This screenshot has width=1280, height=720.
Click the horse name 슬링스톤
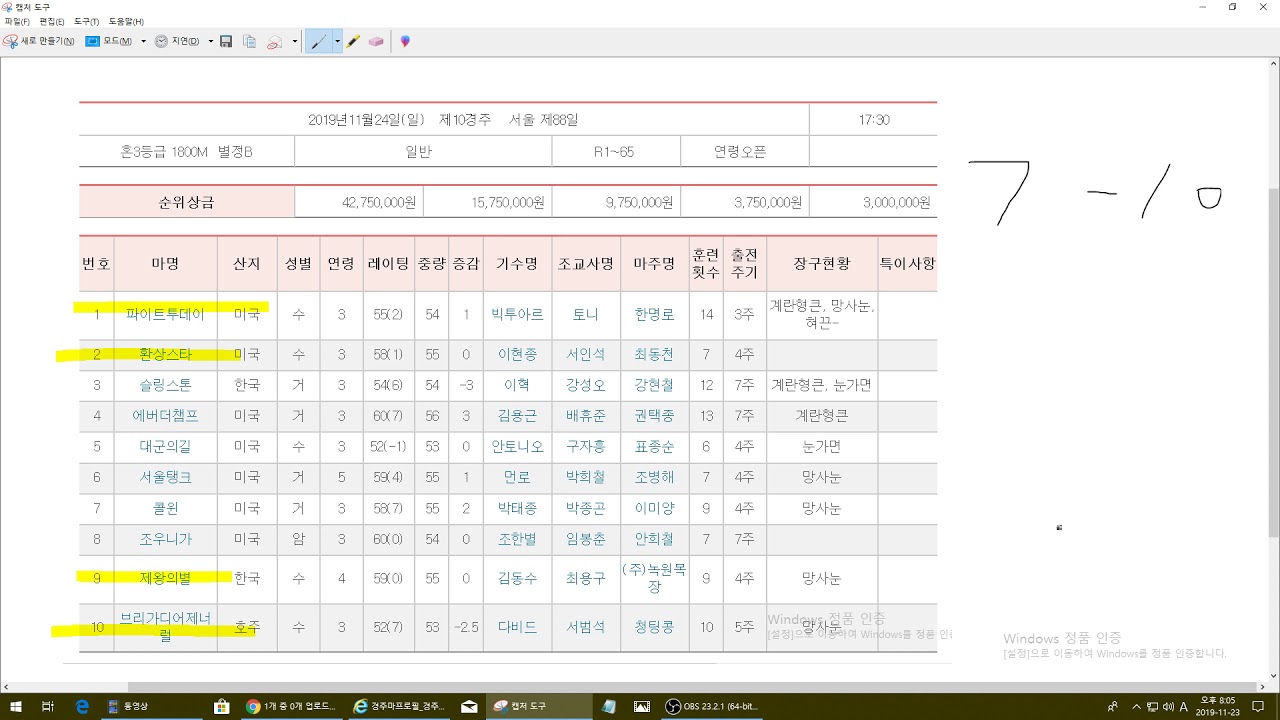165,385
